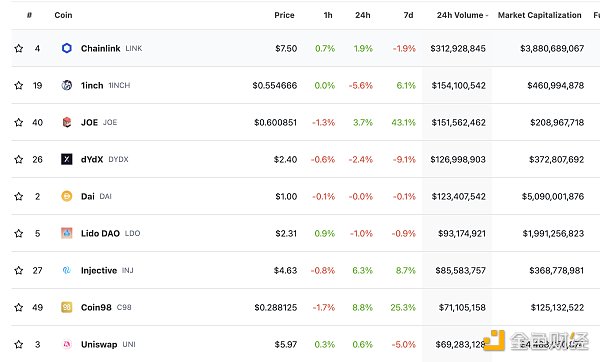600x362 pixels.
Task: Click the Lido DAO logo icon
Action: 67,233
